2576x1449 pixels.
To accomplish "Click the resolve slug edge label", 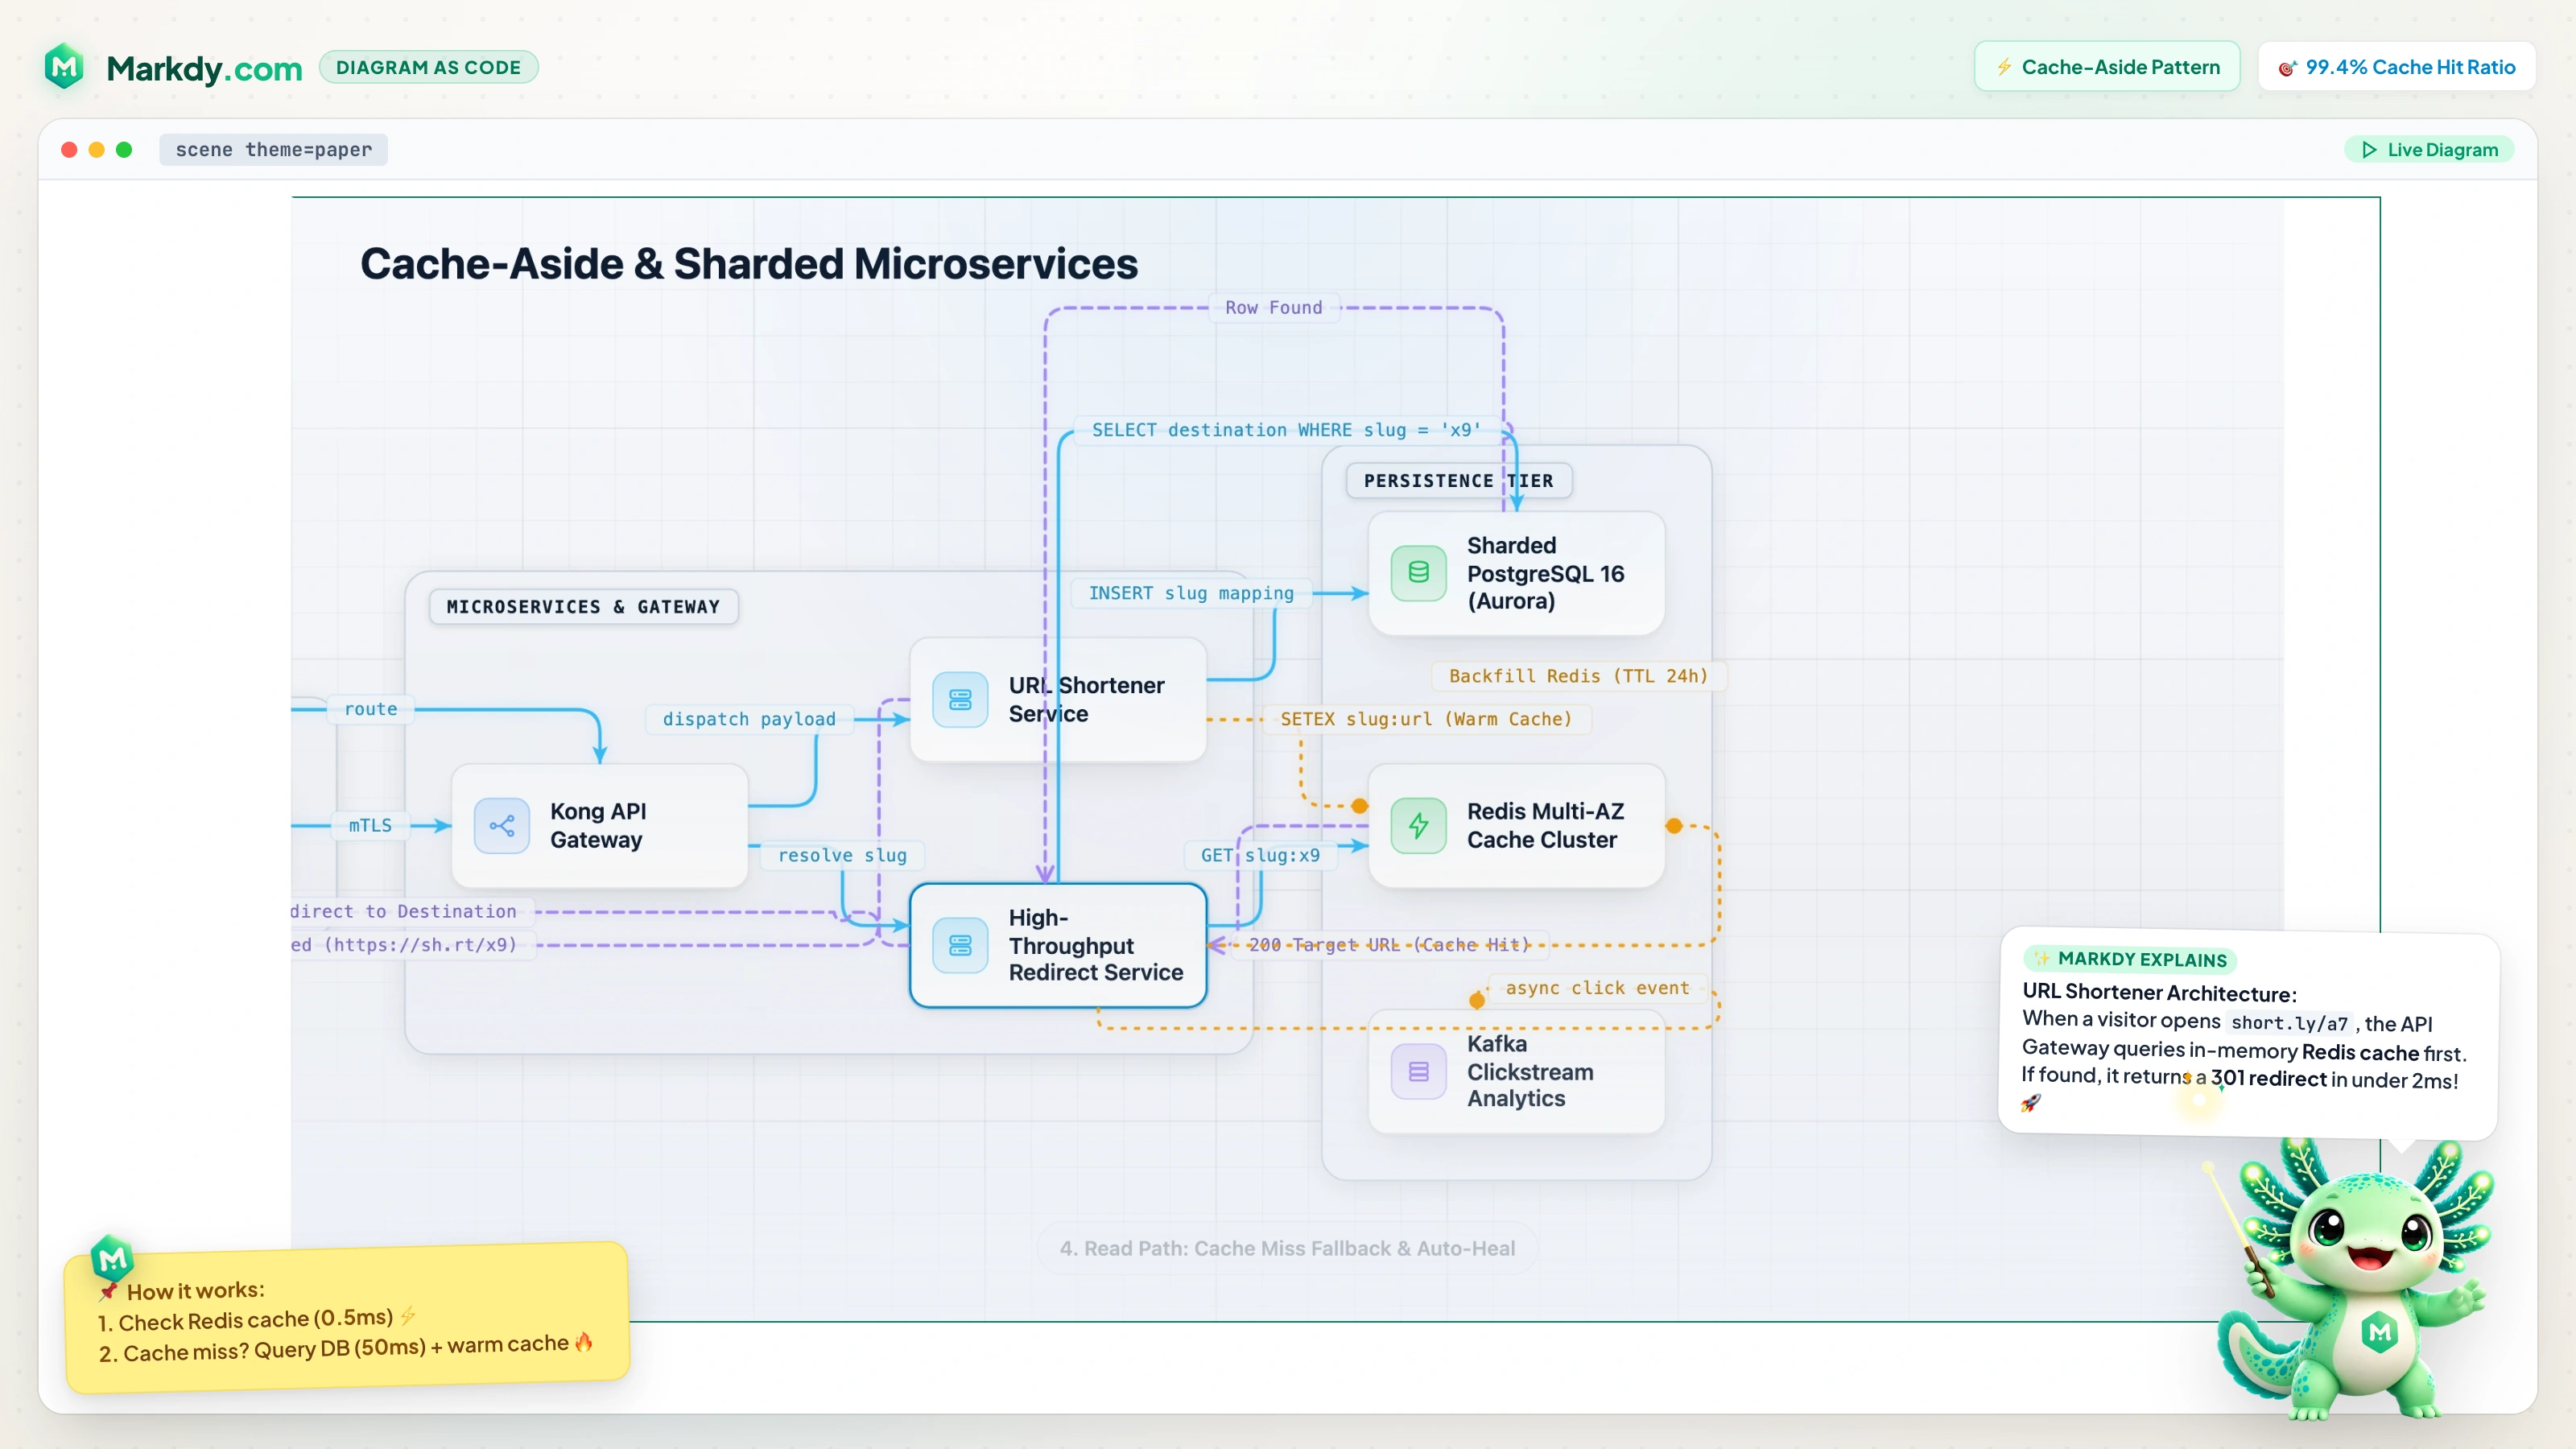I will [x=842, y=855].
